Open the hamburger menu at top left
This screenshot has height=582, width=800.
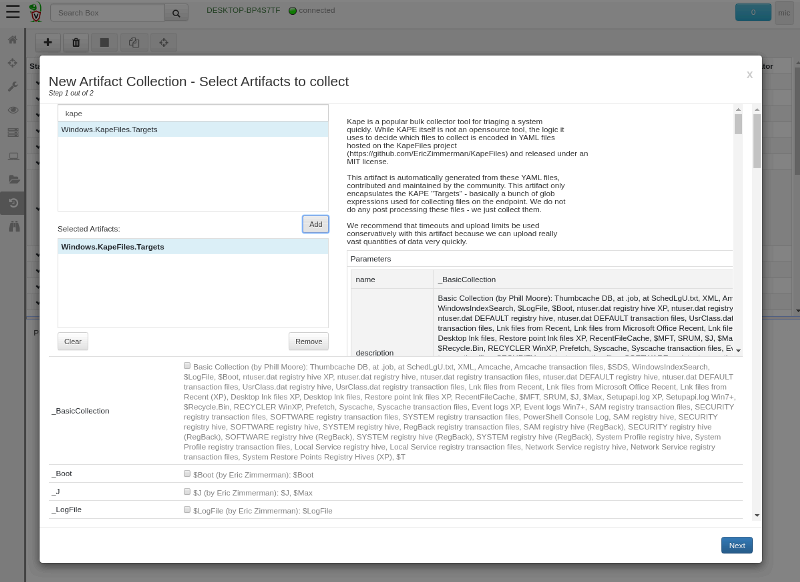(x=11, y=11)
